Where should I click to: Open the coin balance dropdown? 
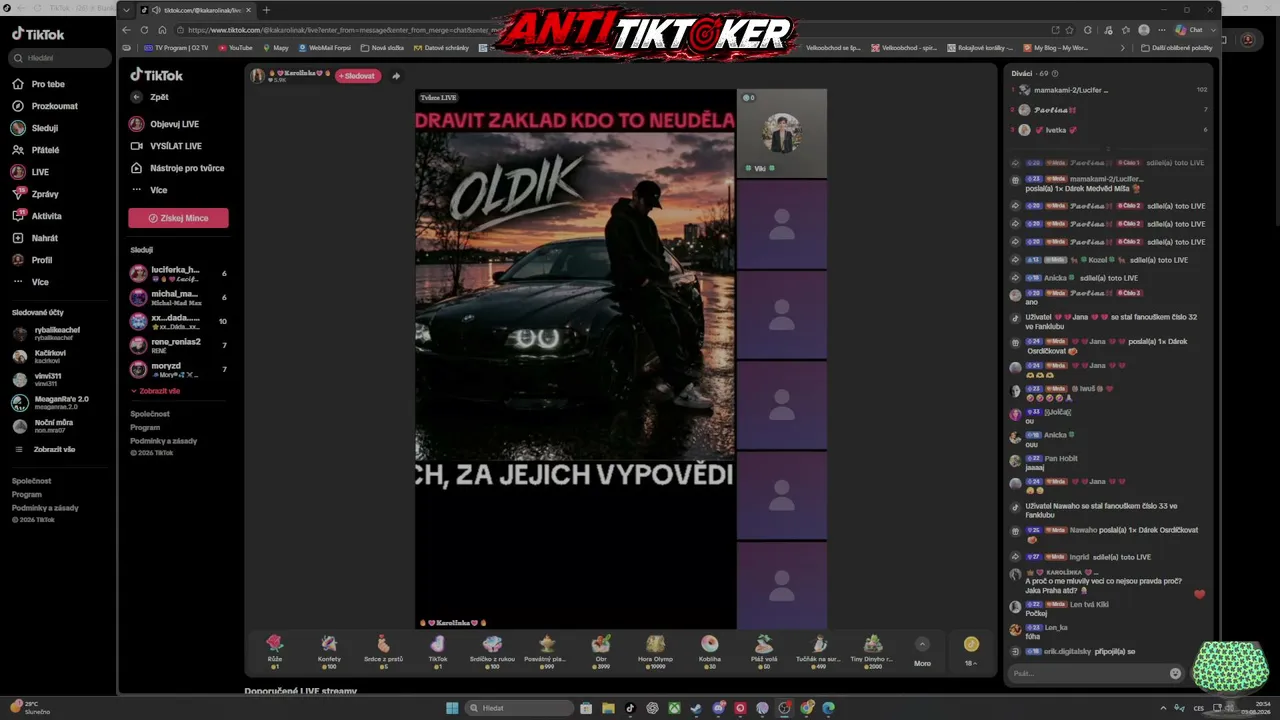point(970,650)
